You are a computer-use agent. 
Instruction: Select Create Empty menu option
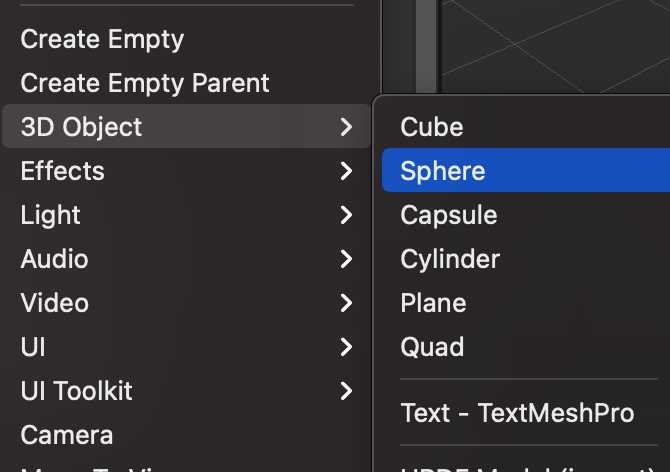(x=102, y=39)
